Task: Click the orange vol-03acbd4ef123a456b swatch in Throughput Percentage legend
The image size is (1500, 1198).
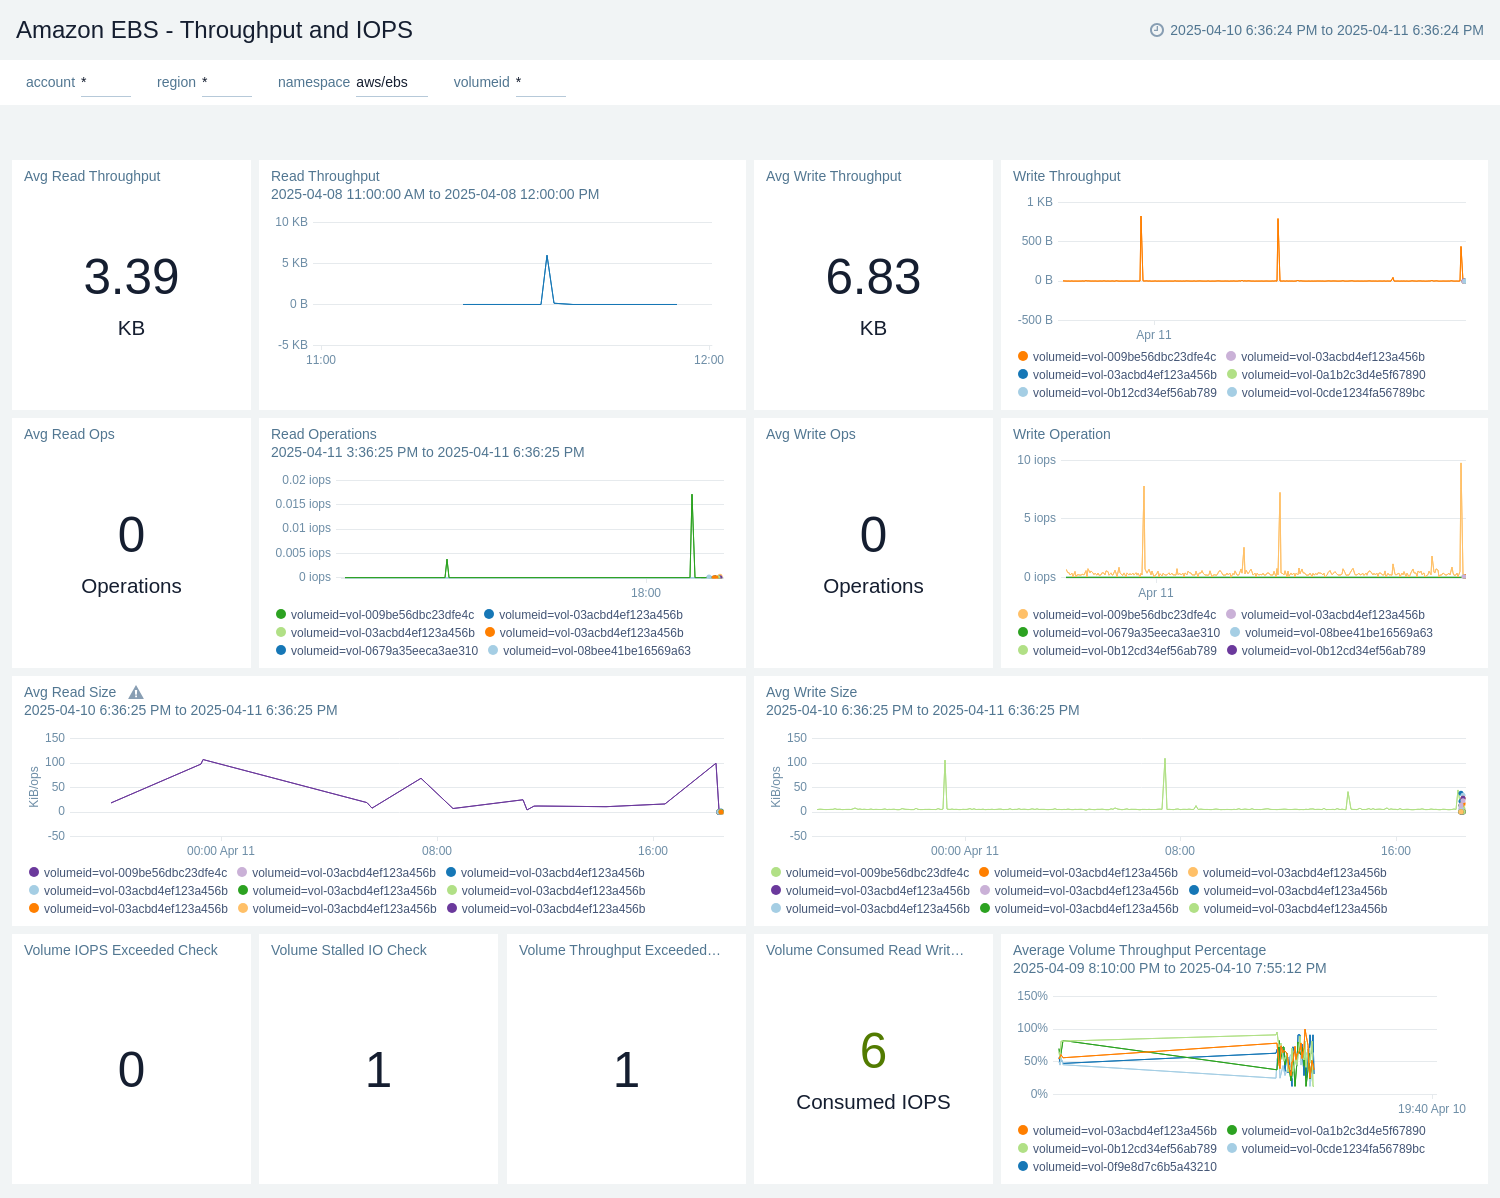Action: click(x=1023, y=1130)
